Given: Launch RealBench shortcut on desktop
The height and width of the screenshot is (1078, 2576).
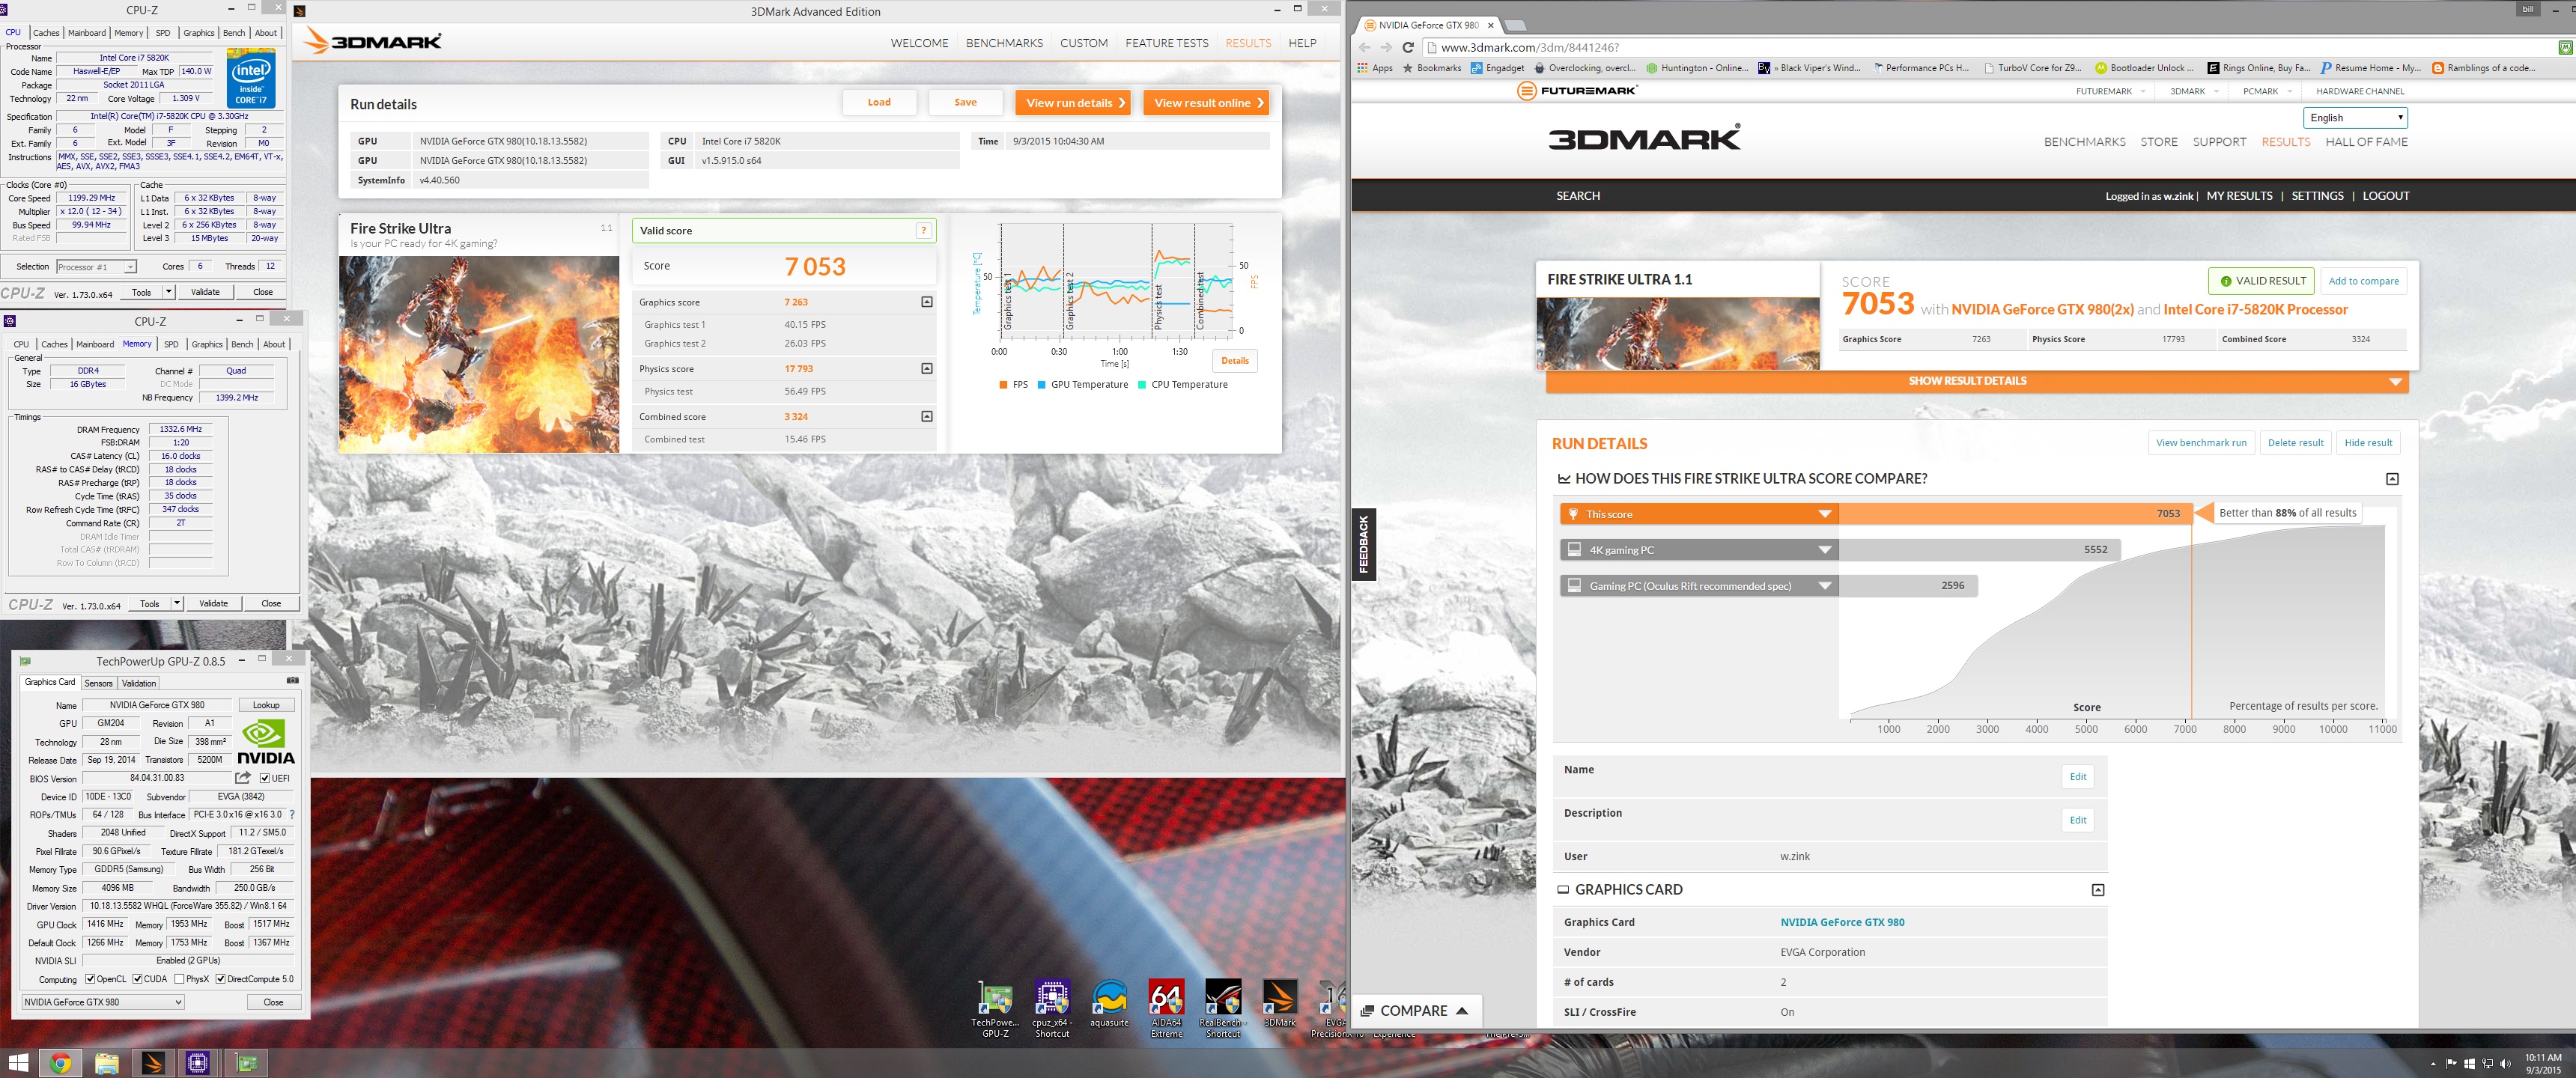Looking at the screenshot, I should coord(1223,1008).
